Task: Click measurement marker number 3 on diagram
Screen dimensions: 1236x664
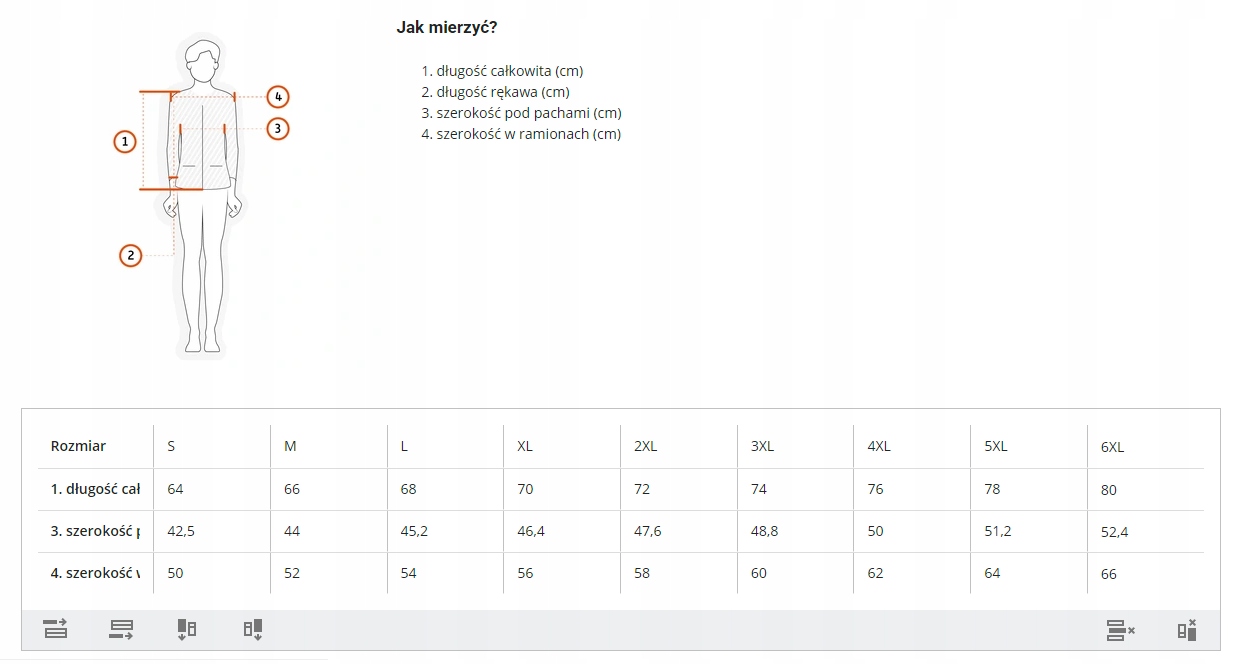Action: [278, 128]
